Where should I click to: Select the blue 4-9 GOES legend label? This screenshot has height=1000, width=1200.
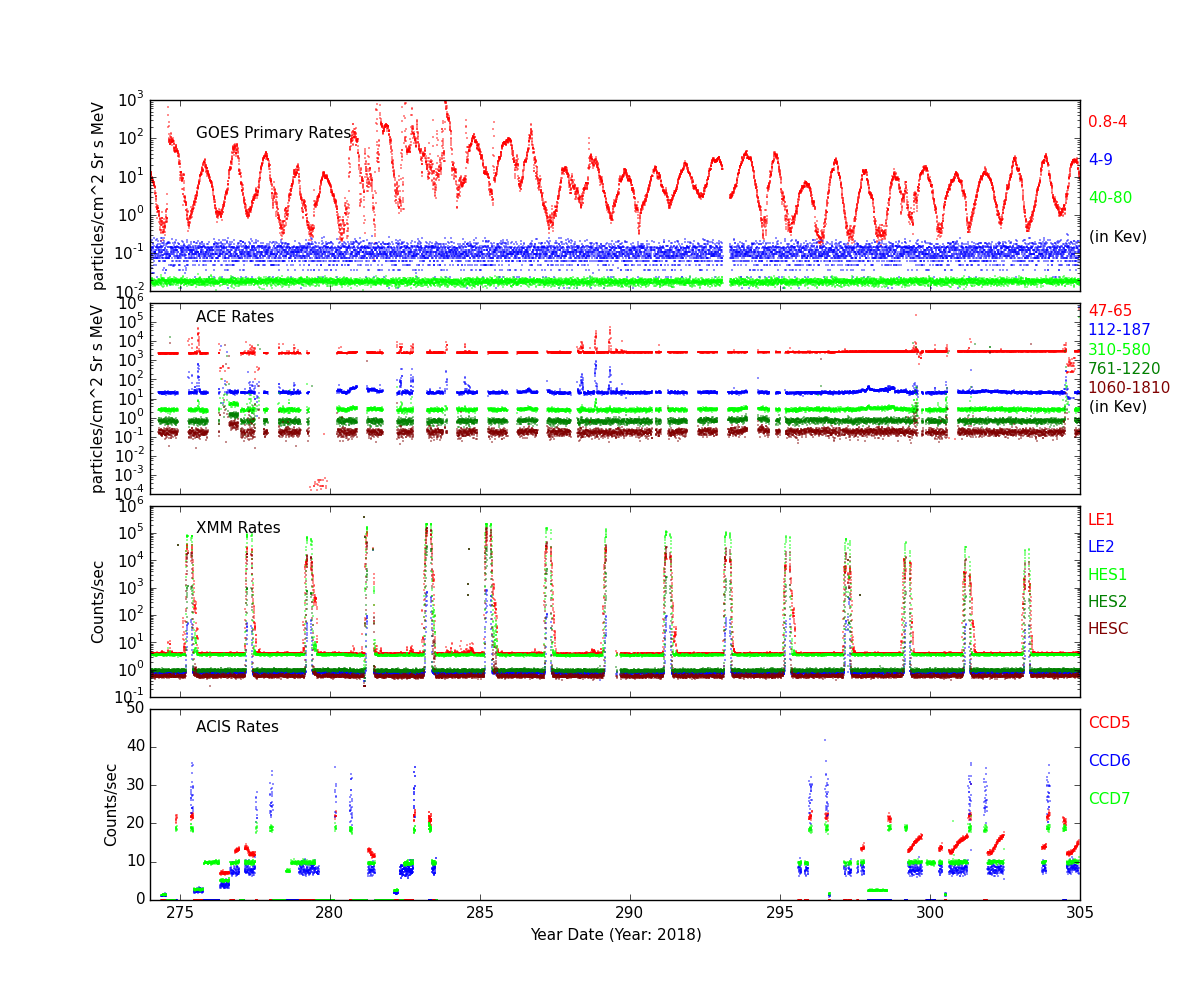point(1100,160)
